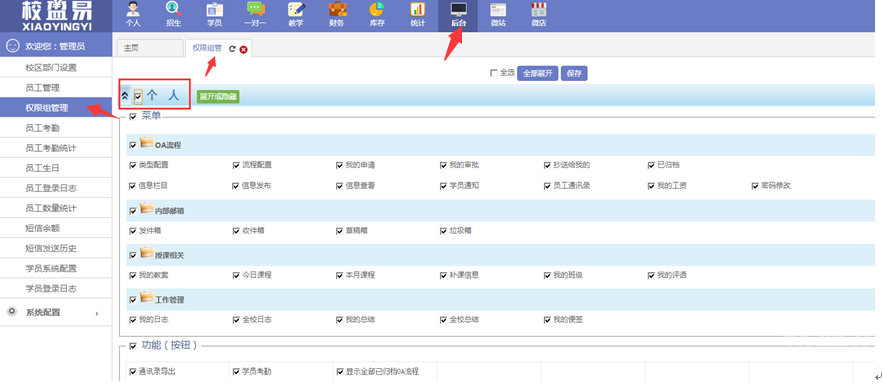
Task: Click the smiley welcome icon
Action: point(12,46)
